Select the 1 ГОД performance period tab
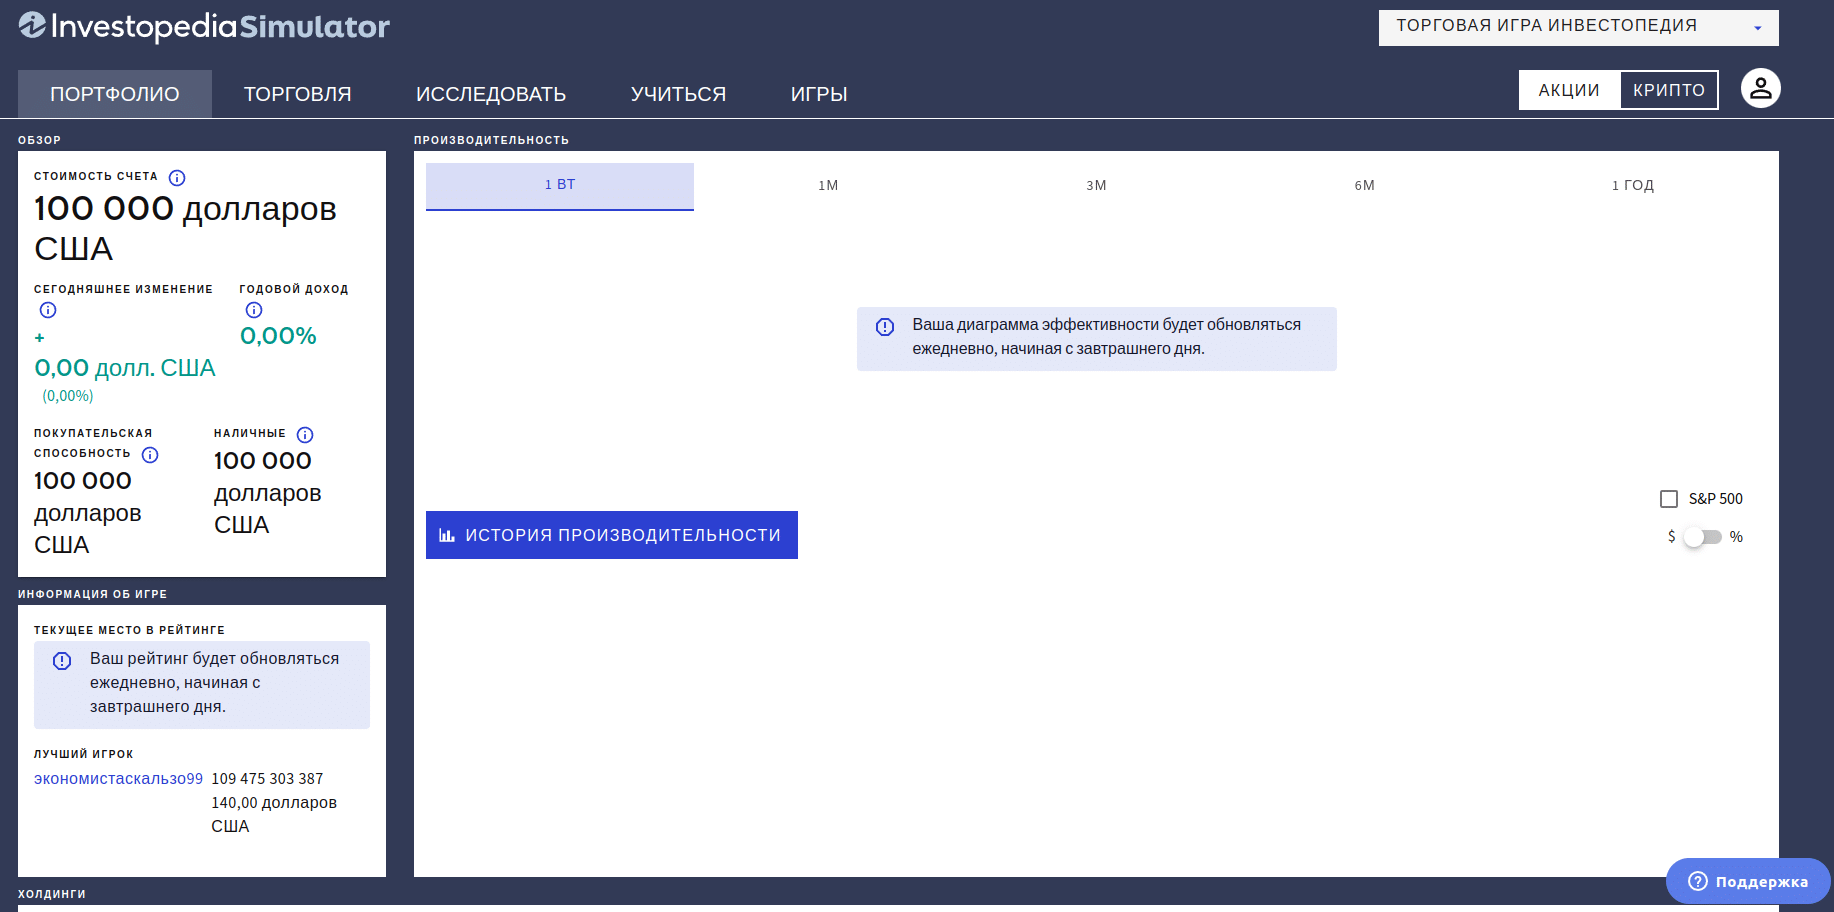This screenshot has width=1834, height=912. [x=1632, y=186]
